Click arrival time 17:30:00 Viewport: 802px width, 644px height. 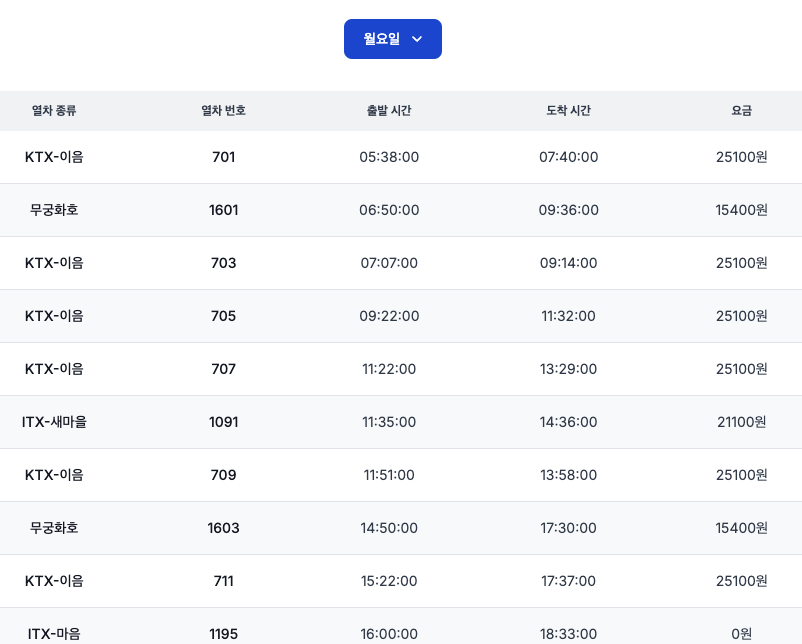568,528
